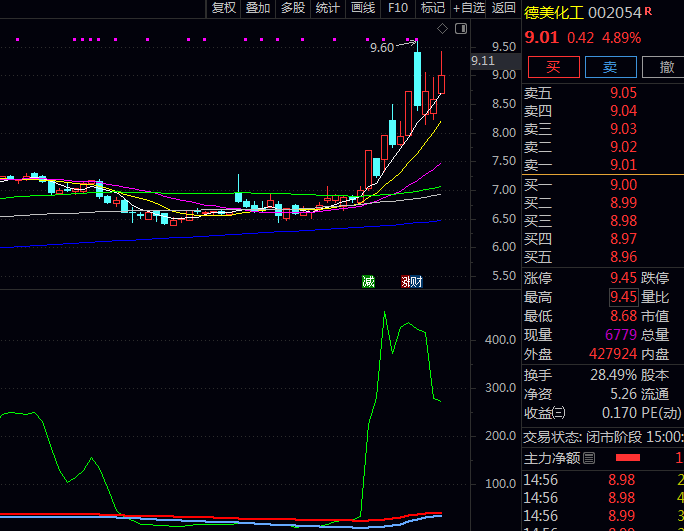Click the panel layout icon beside the diamond

tap(461, 27)
